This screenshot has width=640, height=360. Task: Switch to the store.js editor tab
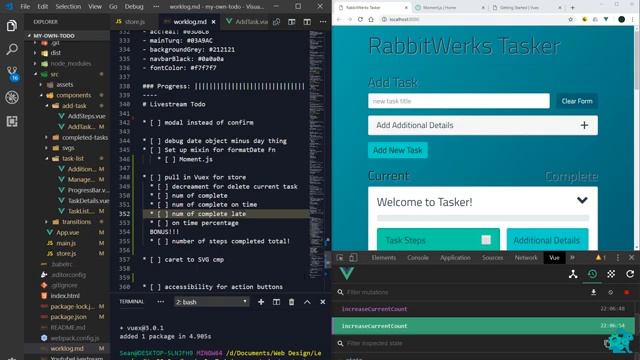135,22
